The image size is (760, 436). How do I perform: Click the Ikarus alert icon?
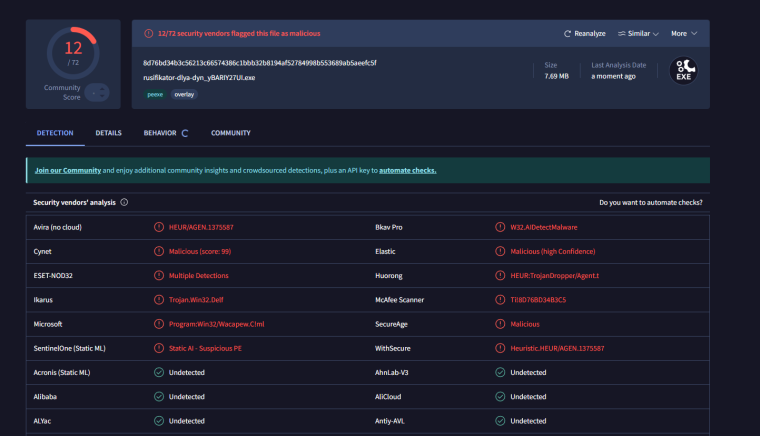(159, 299)
